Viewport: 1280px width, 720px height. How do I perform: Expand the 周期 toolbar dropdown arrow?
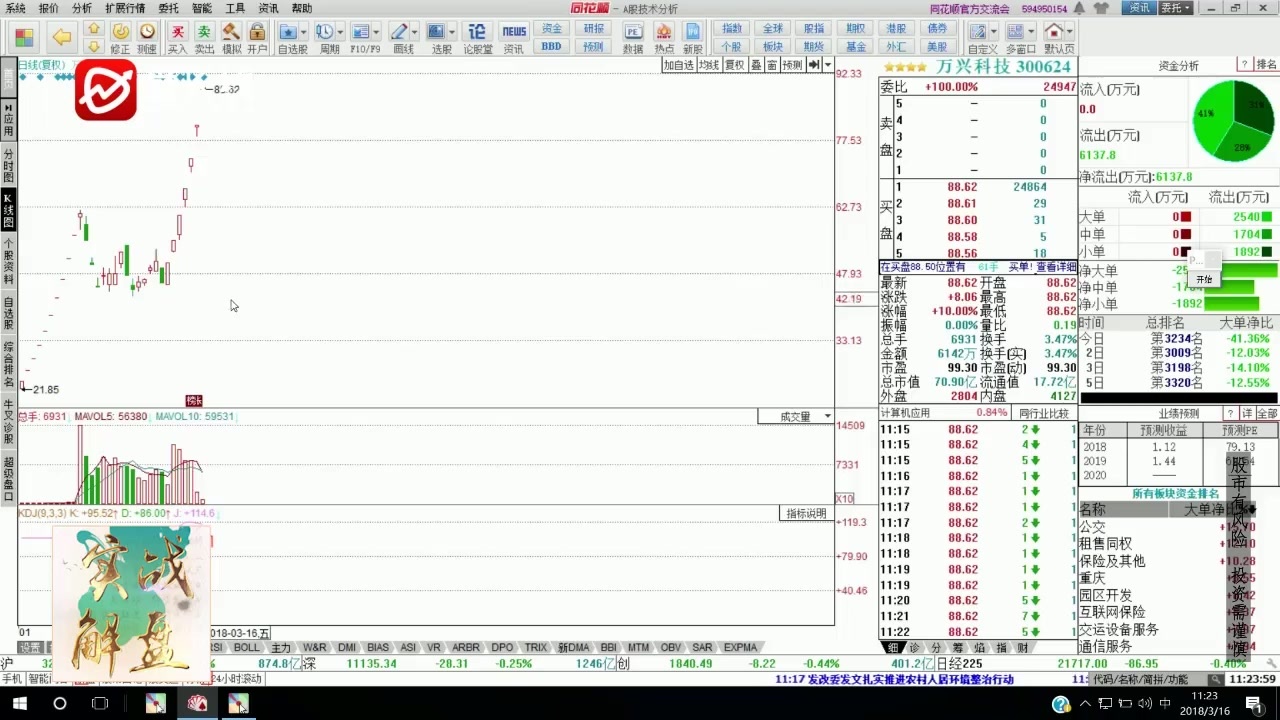(x=341, y=32)
